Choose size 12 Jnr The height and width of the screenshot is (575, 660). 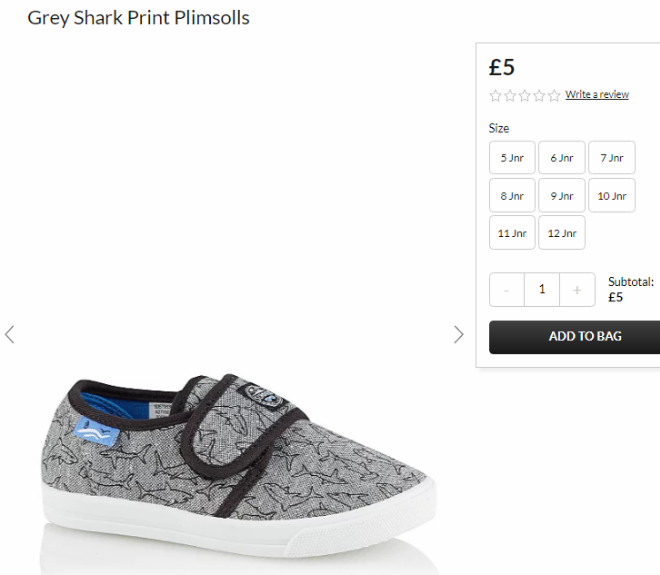click(x=562, y=233)
